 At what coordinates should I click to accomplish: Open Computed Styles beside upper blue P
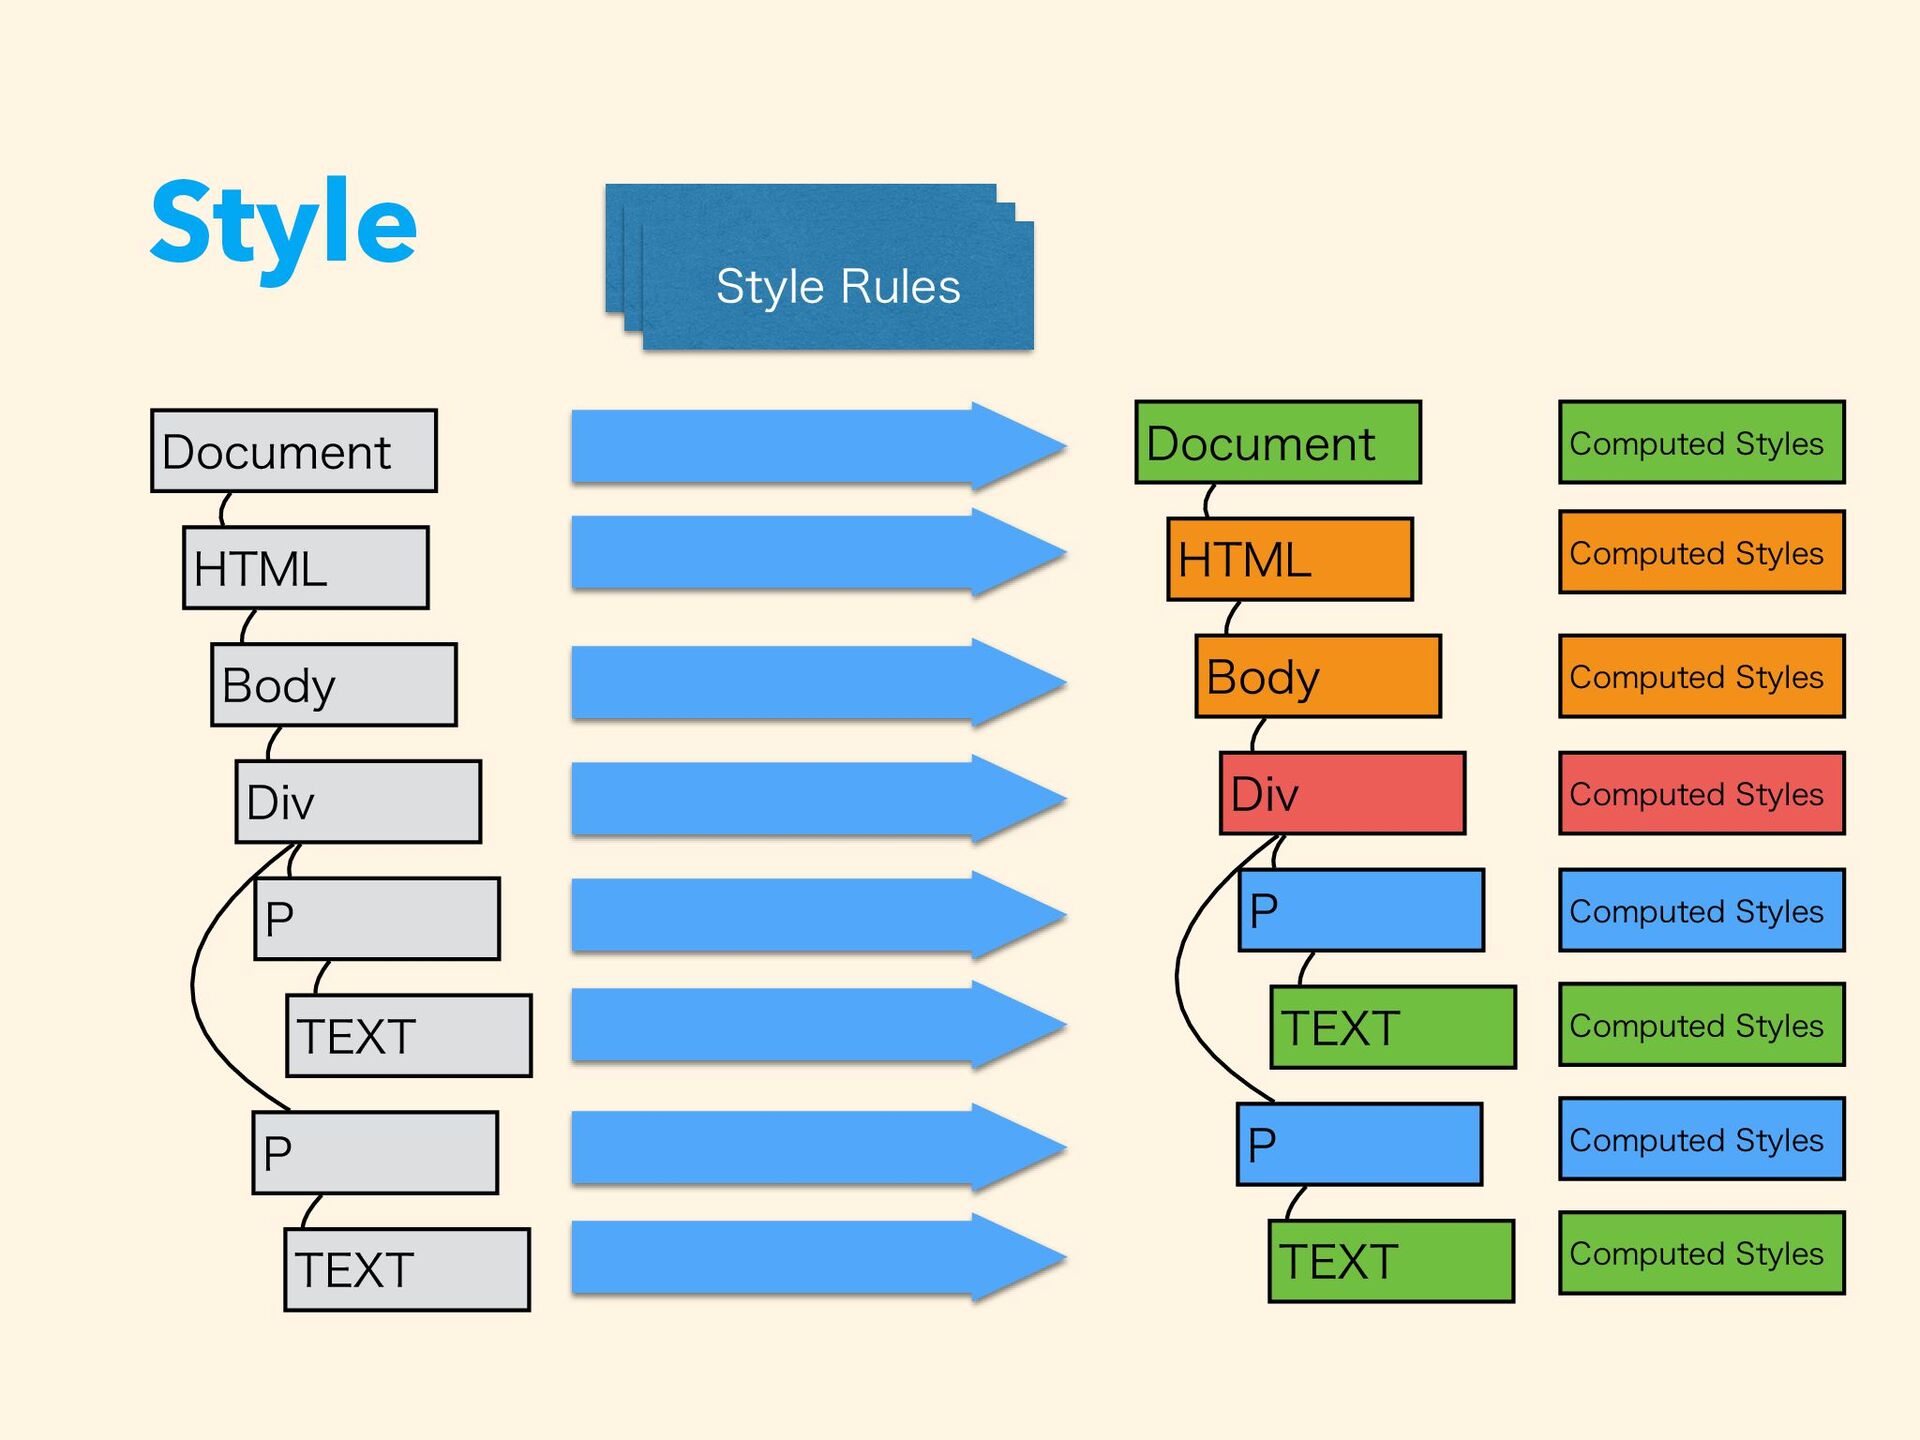[x=1702, y=910]
